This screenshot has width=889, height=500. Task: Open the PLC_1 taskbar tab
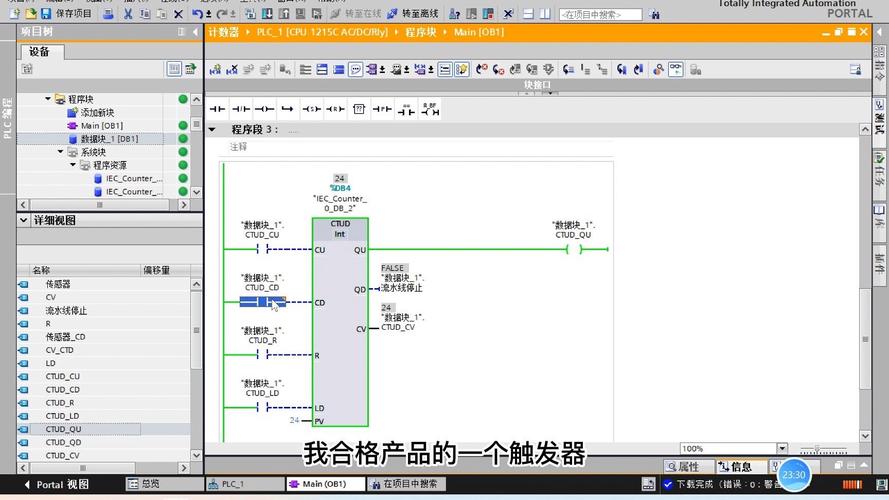pyautogui.click(x=244, y=484)
